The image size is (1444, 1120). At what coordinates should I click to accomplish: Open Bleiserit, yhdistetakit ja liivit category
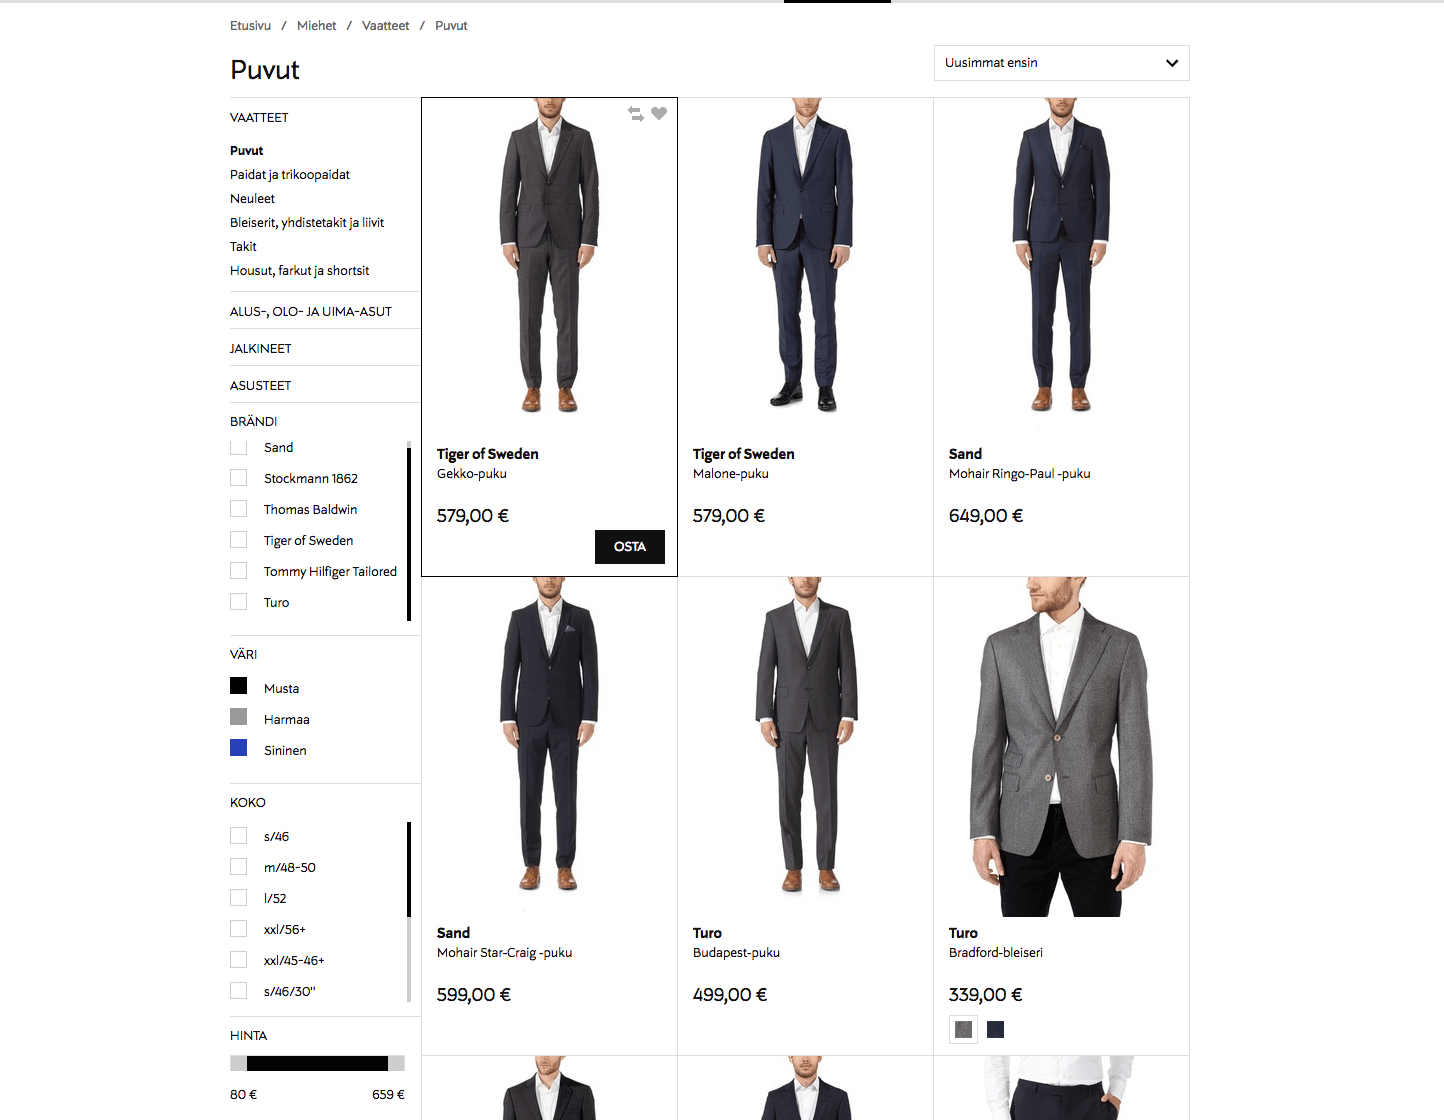tap(307, 223)
